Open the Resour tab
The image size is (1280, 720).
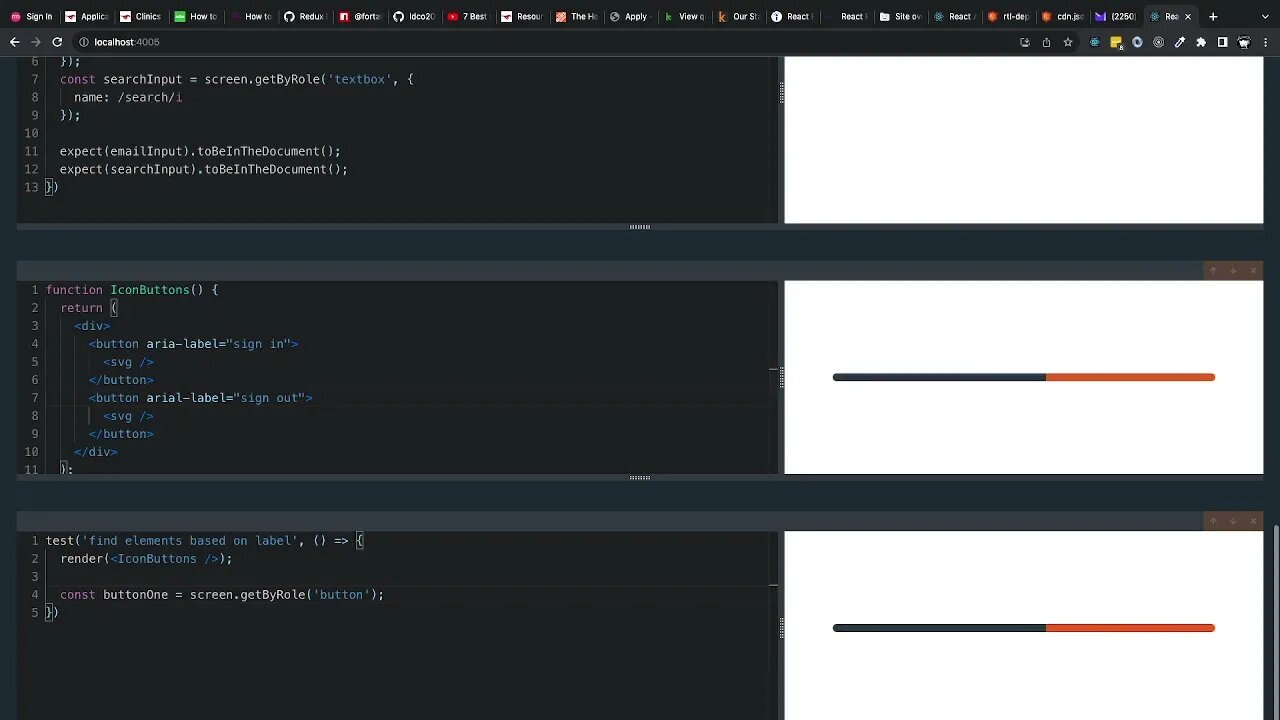(x=522, y=16)
